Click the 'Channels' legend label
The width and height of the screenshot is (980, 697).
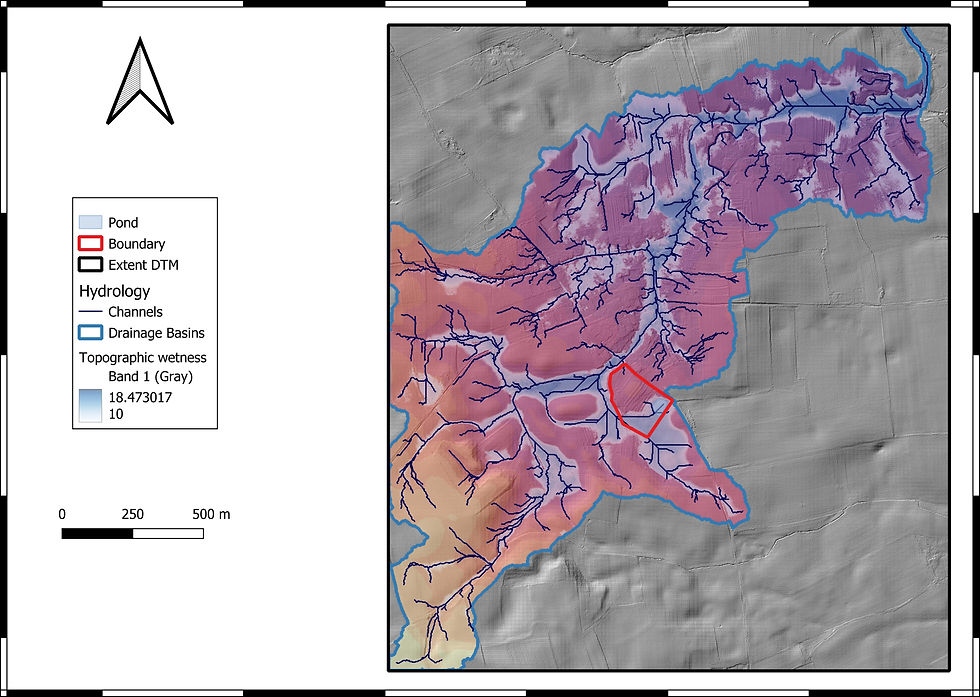pos(135,312)
